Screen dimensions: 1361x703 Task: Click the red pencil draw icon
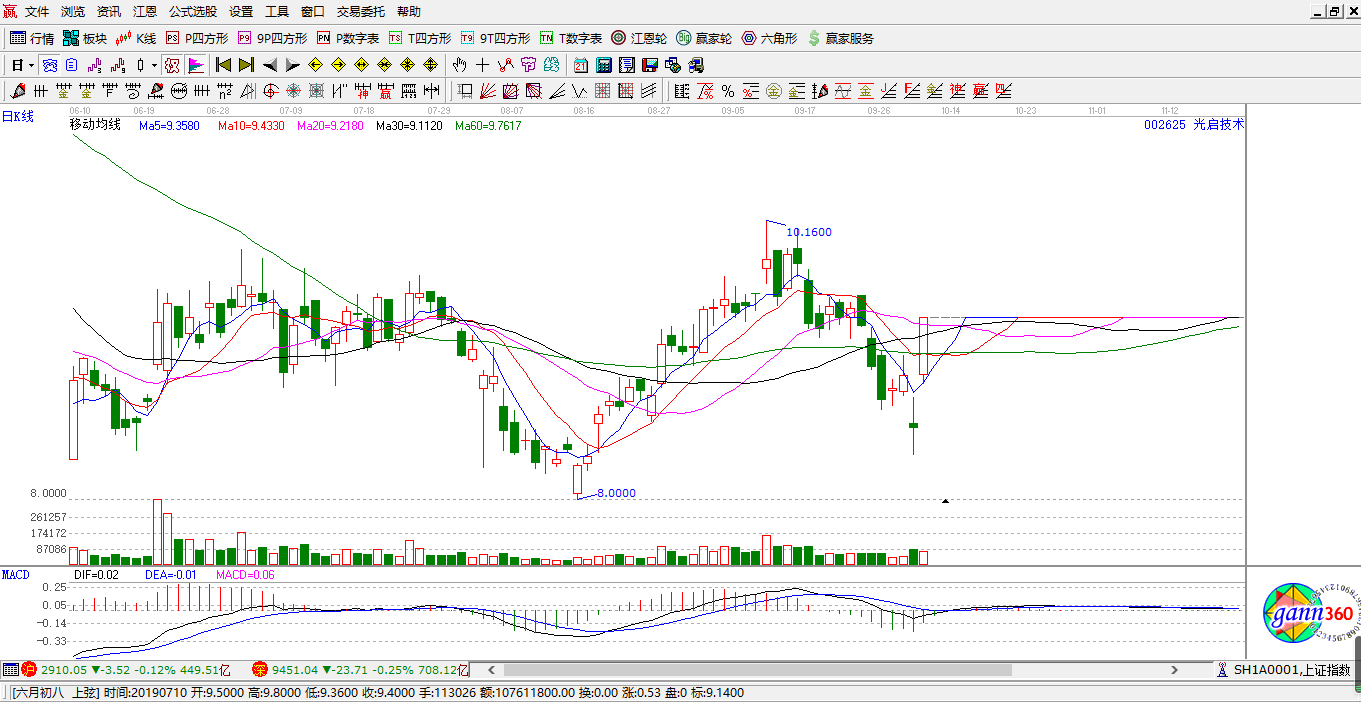pyautogui.click(x=17, y=91)
